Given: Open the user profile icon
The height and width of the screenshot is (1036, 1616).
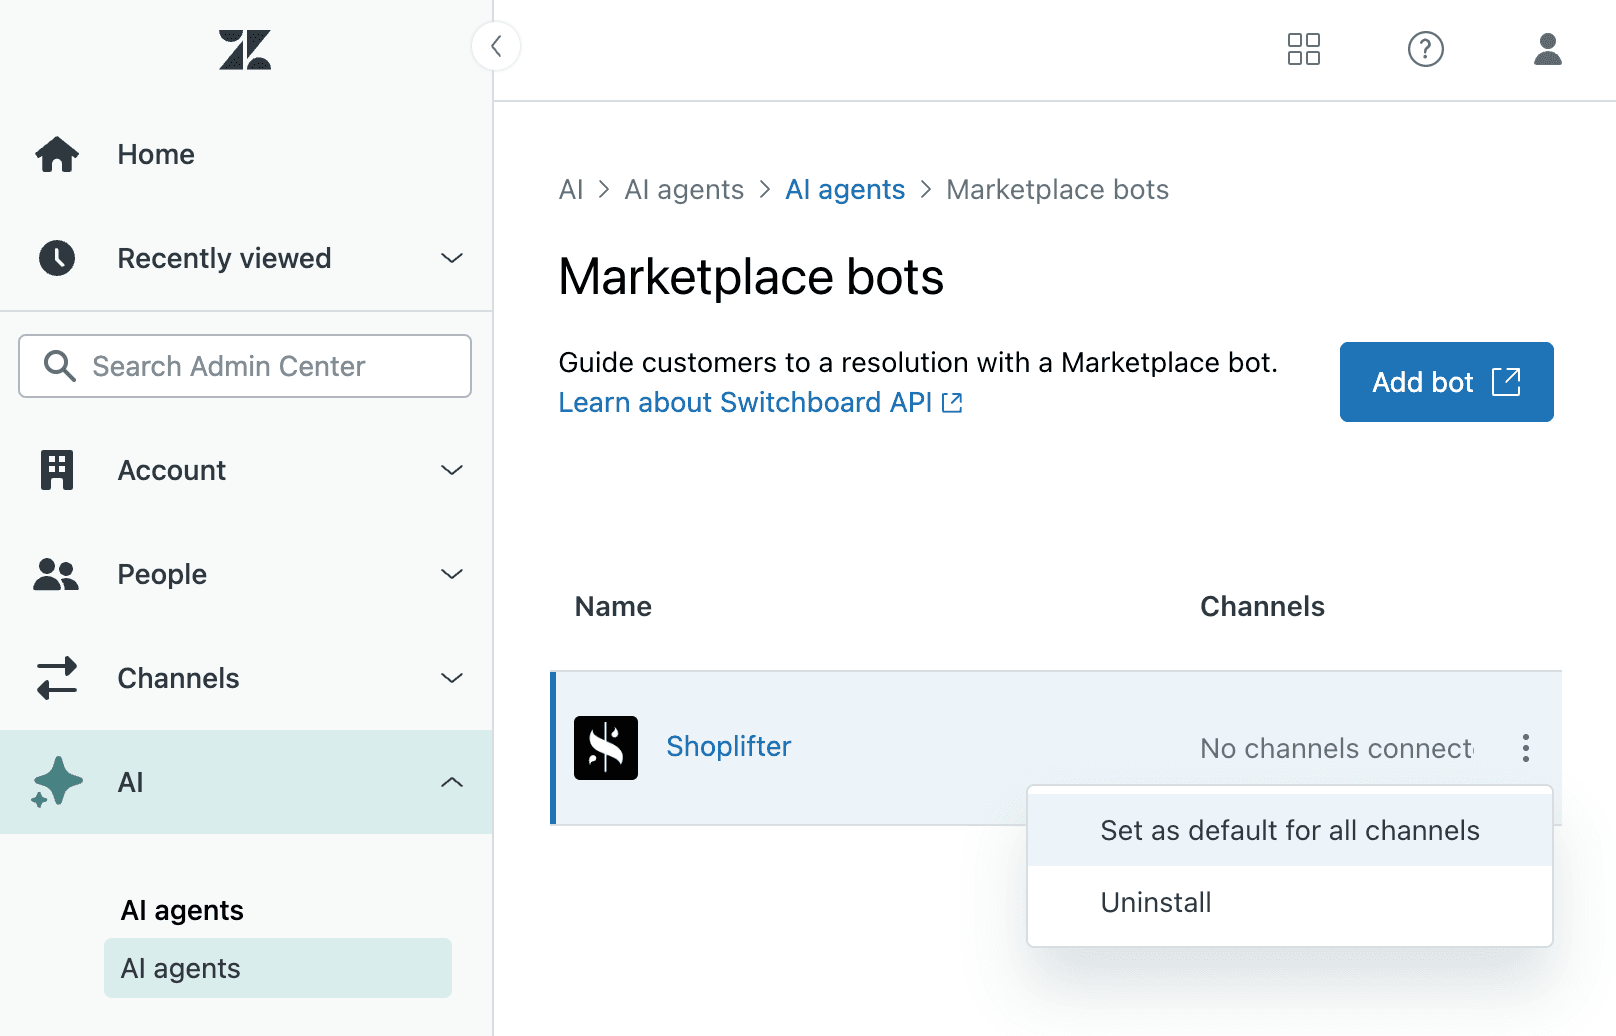Looking at the screenshot, I should coord(1548,49).
